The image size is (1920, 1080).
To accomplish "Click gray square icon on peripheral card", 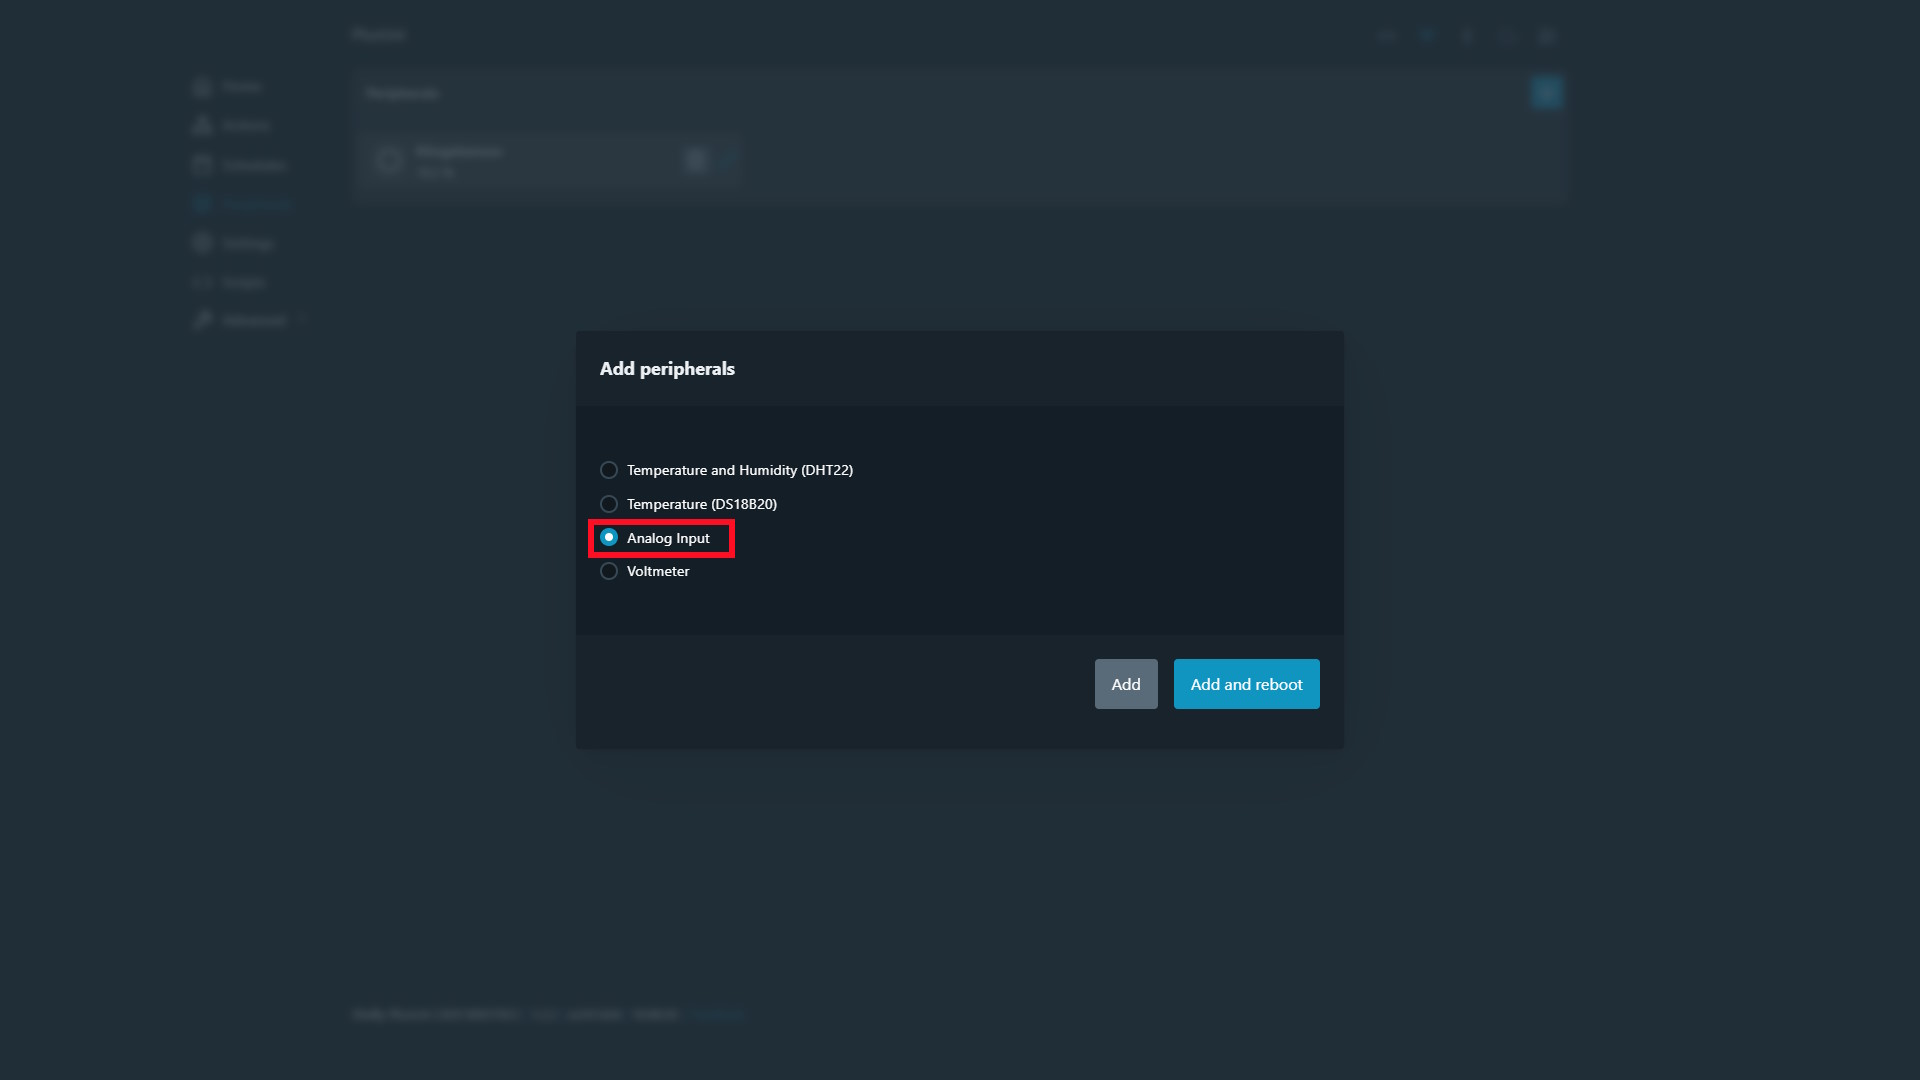I will [x=696, y=160].
